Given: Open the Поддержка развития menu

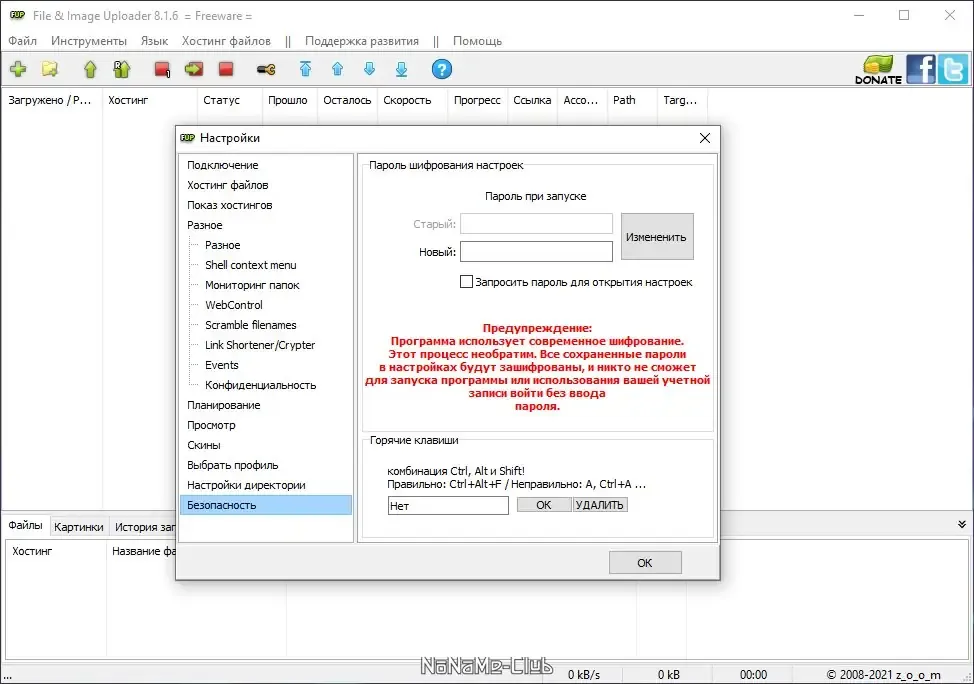Looking at the screenshot, I should (362, 41).
